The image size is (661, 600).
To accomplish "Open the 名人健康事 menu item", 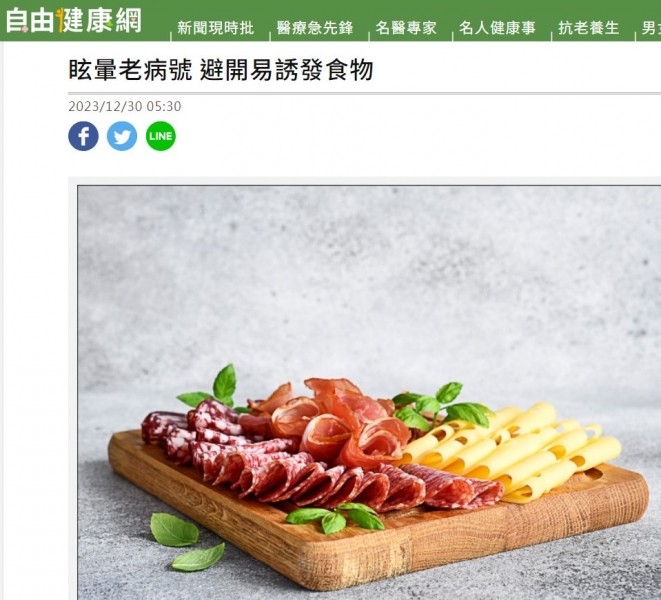I will pyautogui.click(x=497, y=28).
